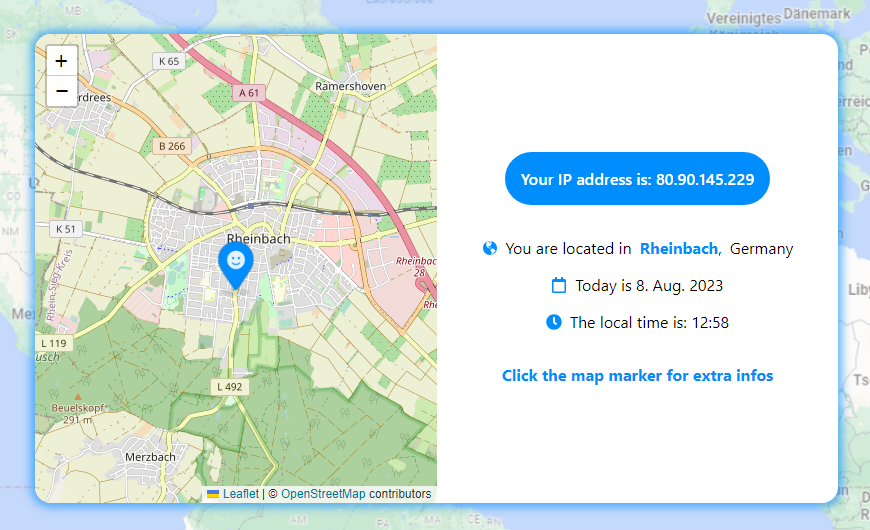This screenshot has width=870, height=530.
Task: Click the calendar icon beside the date
Action: (559, 285)
